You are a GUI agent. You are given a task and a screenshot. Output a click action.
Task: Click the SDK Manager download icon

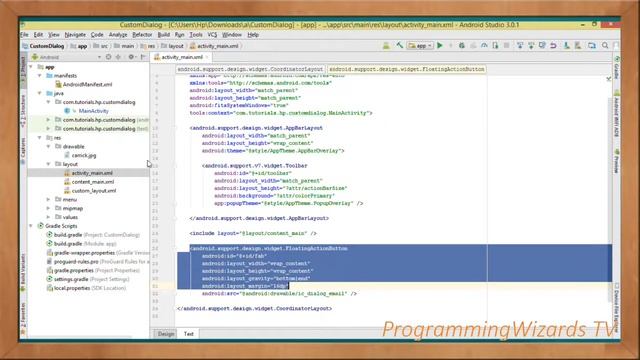567,46
